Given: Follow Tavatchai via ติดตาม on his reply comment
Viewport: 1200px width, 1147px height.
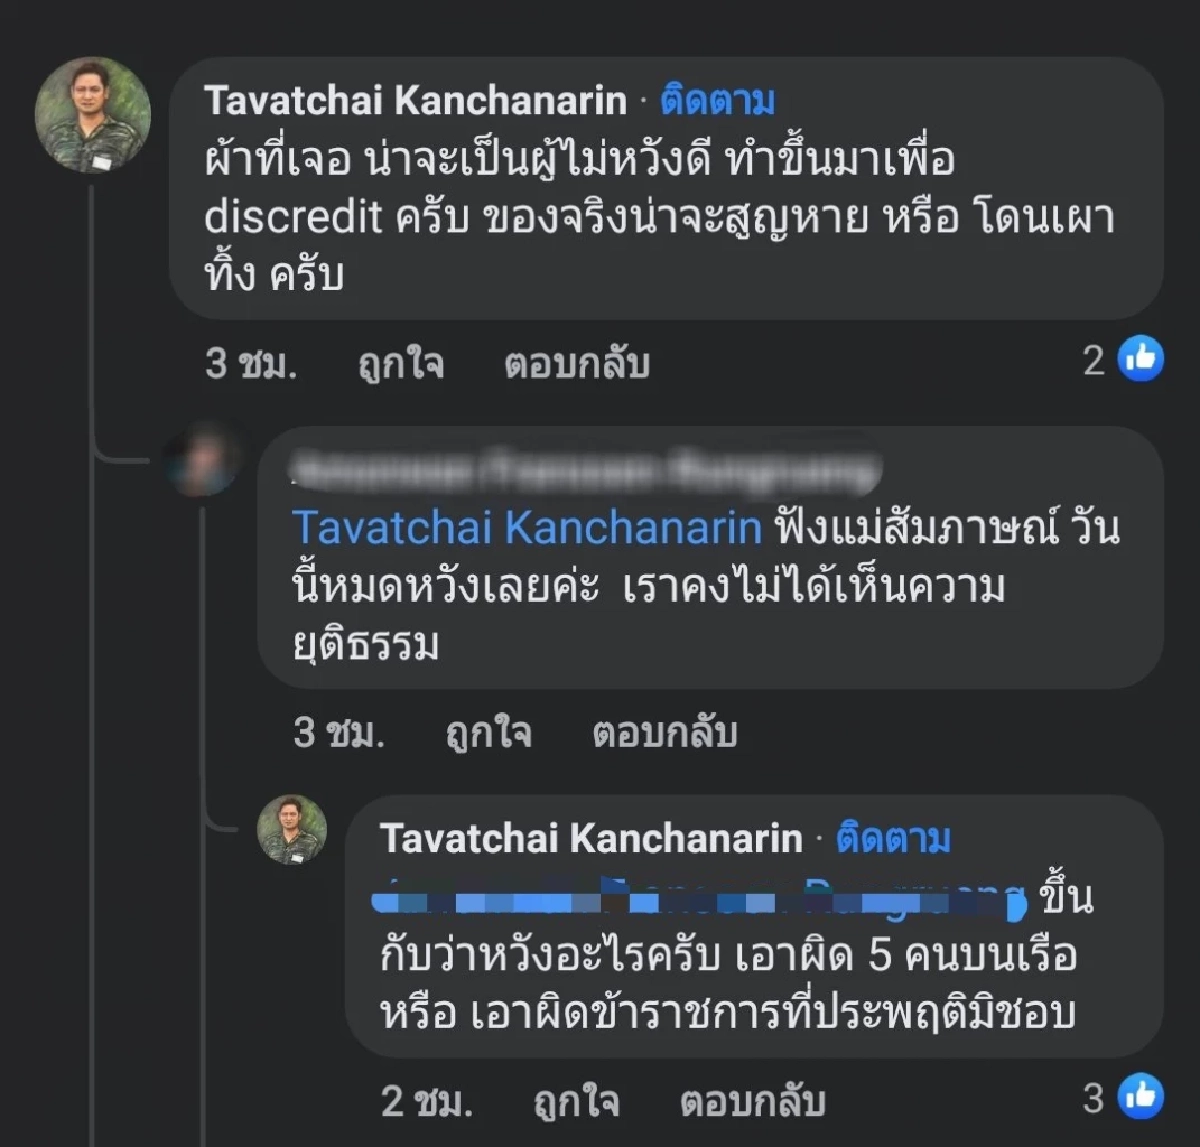Looking at the screenshot, I should tap(893, 838).
